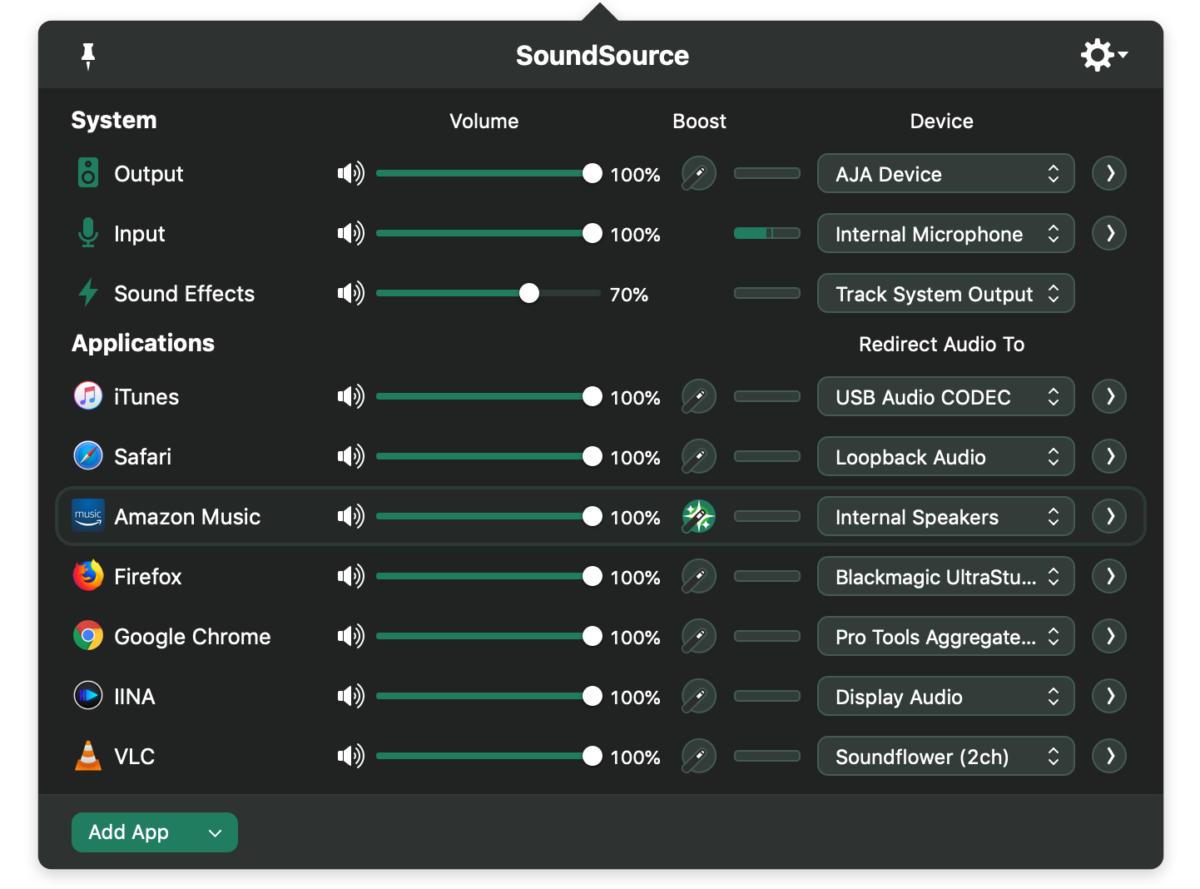
Task: Click the Firefox app icon
Action: click(88, 576)
